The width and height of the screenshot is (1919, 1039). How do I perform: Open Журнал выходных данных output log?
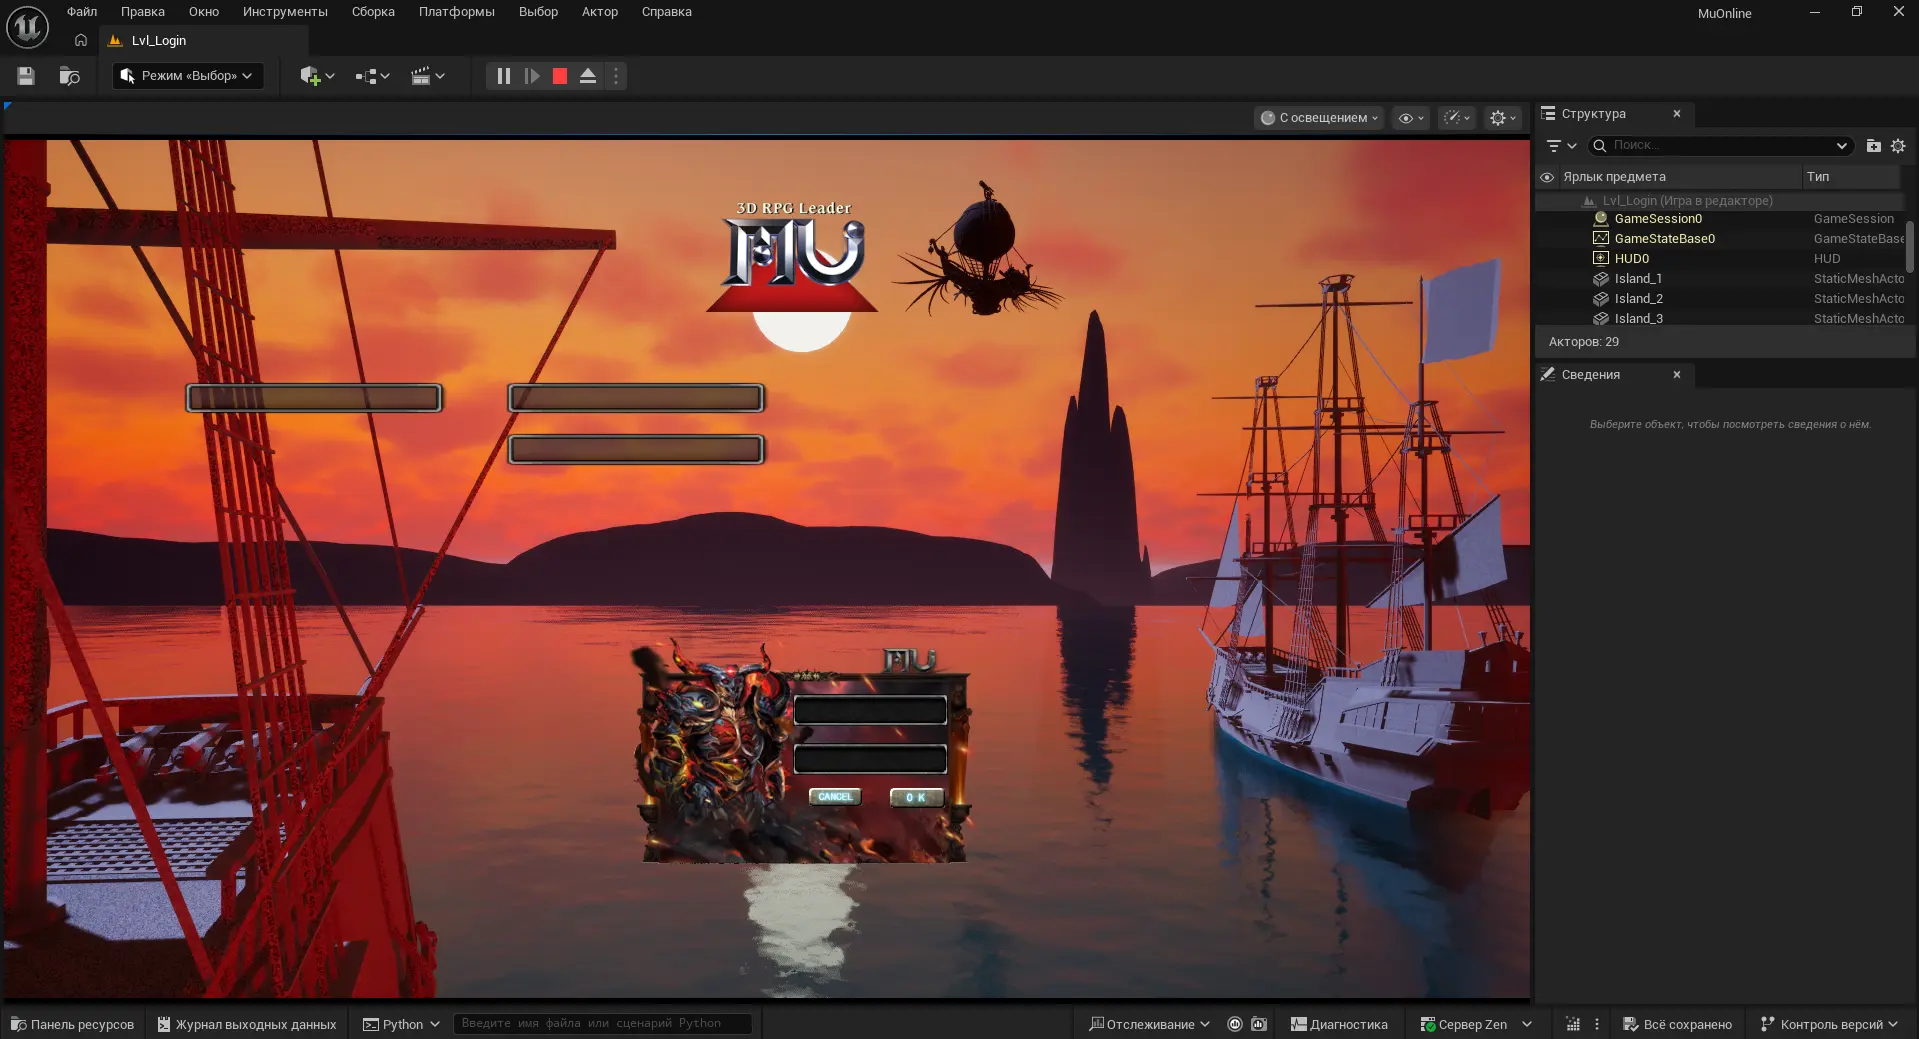click(x=247, y=1025)
